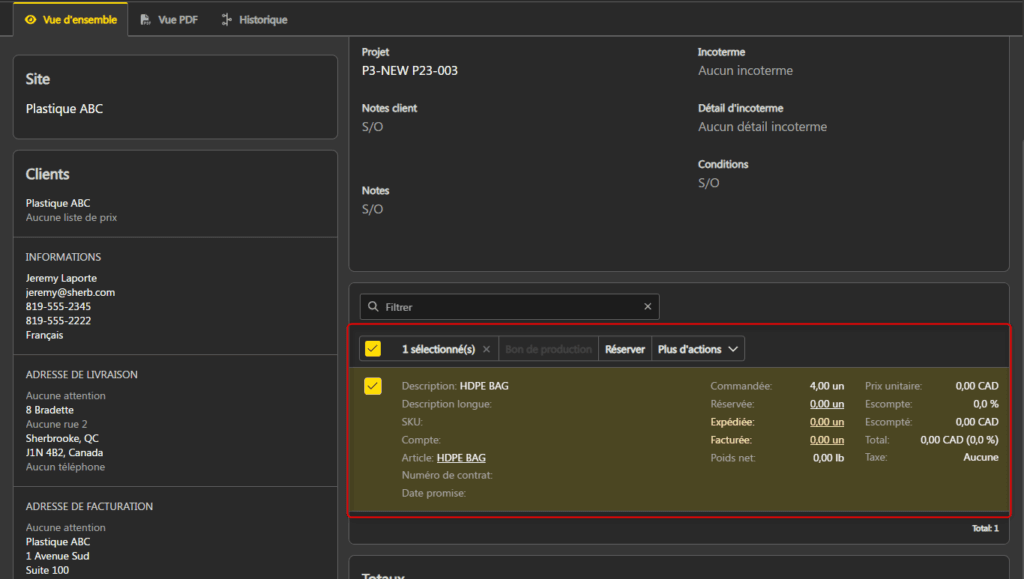Clear the filter with the X icon
1024x579 pixels.
(647, 307)
